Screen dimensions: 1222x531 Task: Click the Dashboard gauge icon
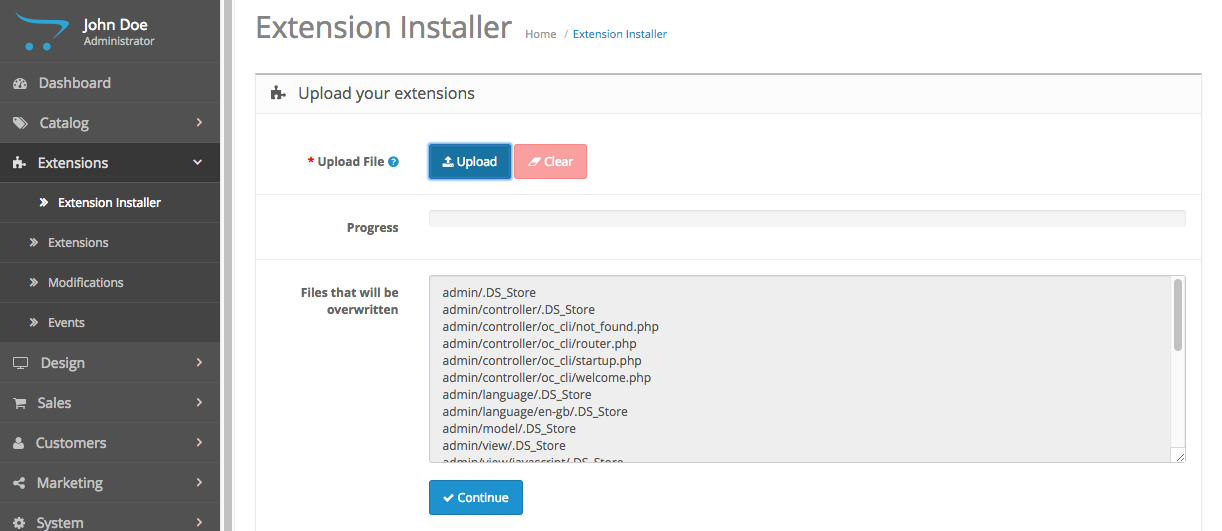click(x=19, y=83)
